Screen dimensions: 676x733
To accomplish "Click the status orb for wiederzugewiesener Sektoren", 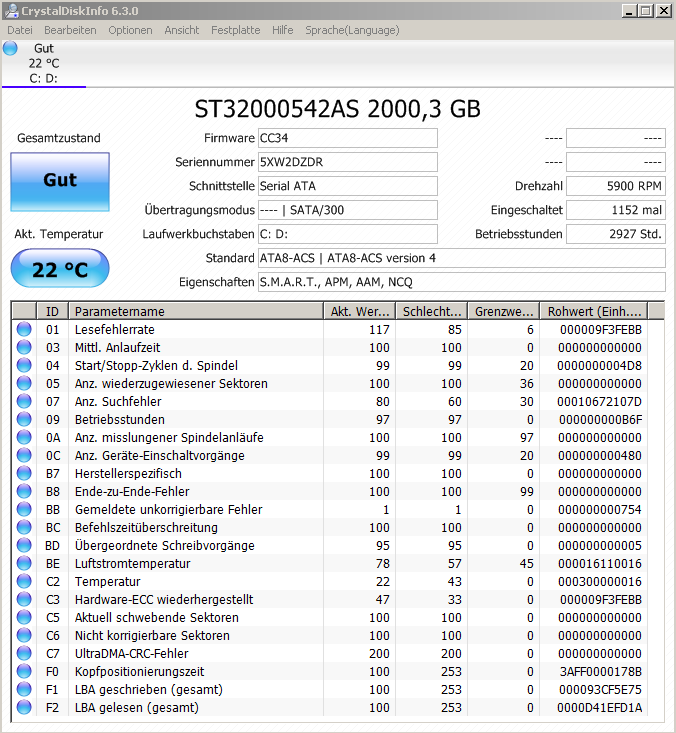I will [x=24, y=383].
